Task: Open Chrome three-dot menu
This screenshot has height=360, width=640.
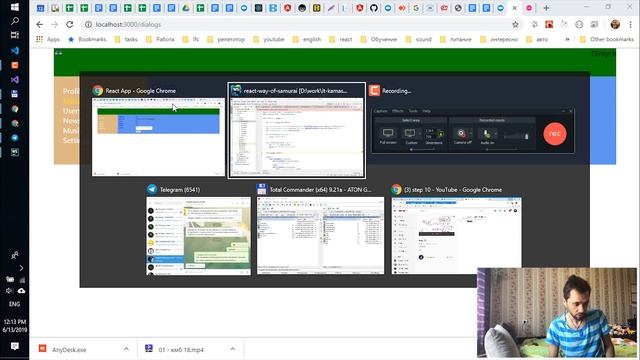Action: 631,24
